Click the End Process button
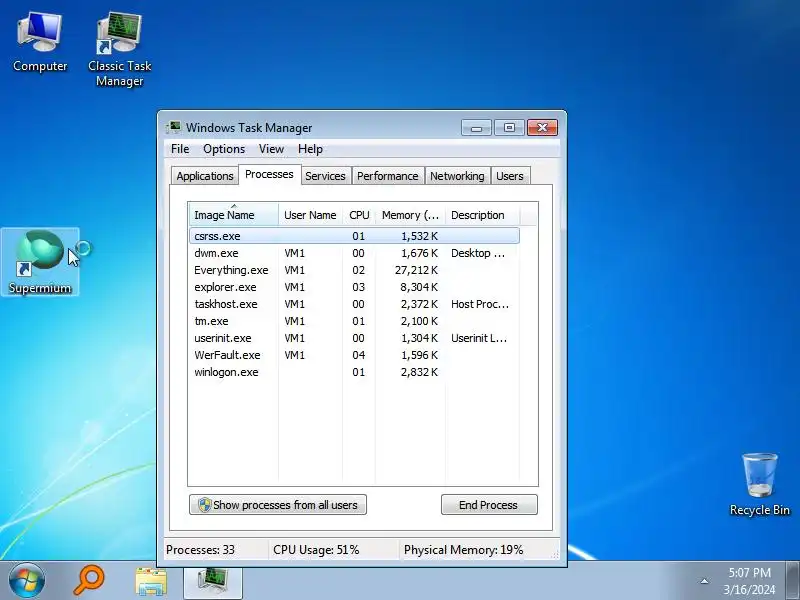The image size is (800, 600). click(x=489, y=505)
